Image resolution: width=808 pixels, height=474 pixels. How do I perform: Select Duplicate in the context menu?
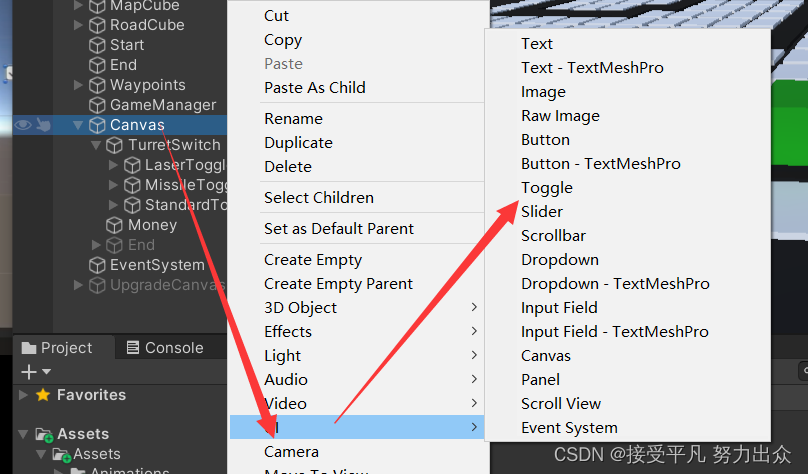298,143
